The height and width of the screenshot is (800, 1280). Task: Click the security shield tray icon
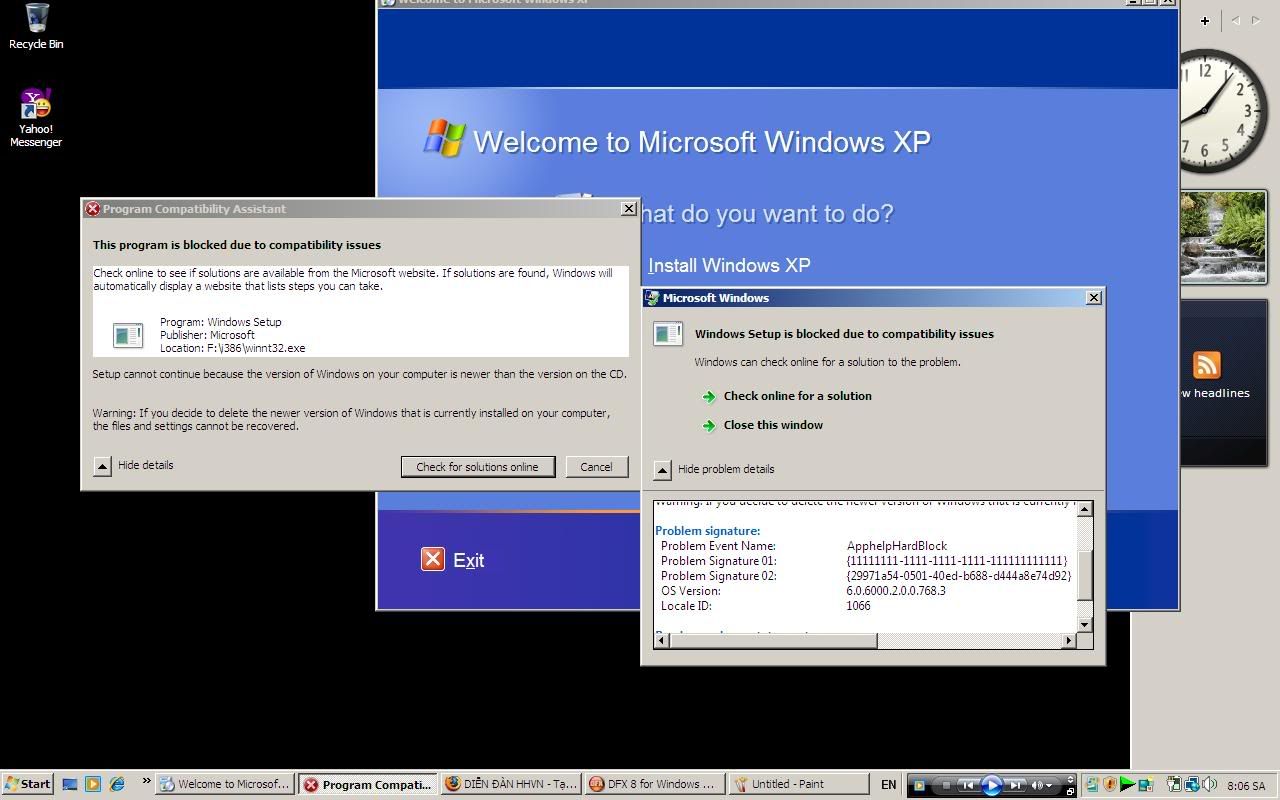[x=1110, y=784]
